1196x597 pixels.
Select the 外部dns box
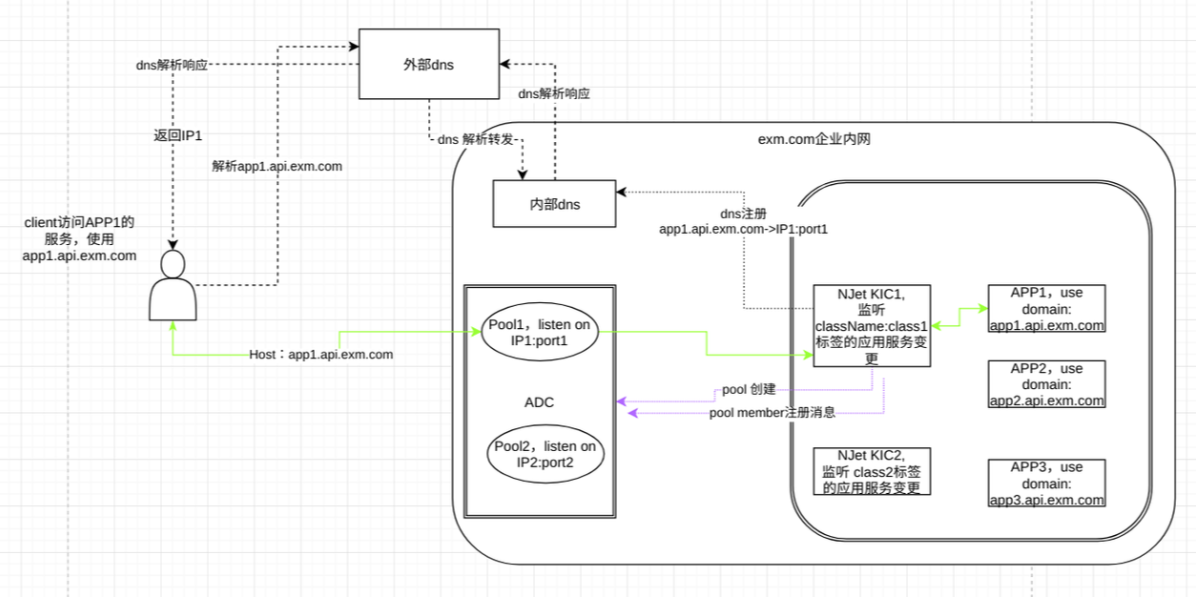(429, 65)
